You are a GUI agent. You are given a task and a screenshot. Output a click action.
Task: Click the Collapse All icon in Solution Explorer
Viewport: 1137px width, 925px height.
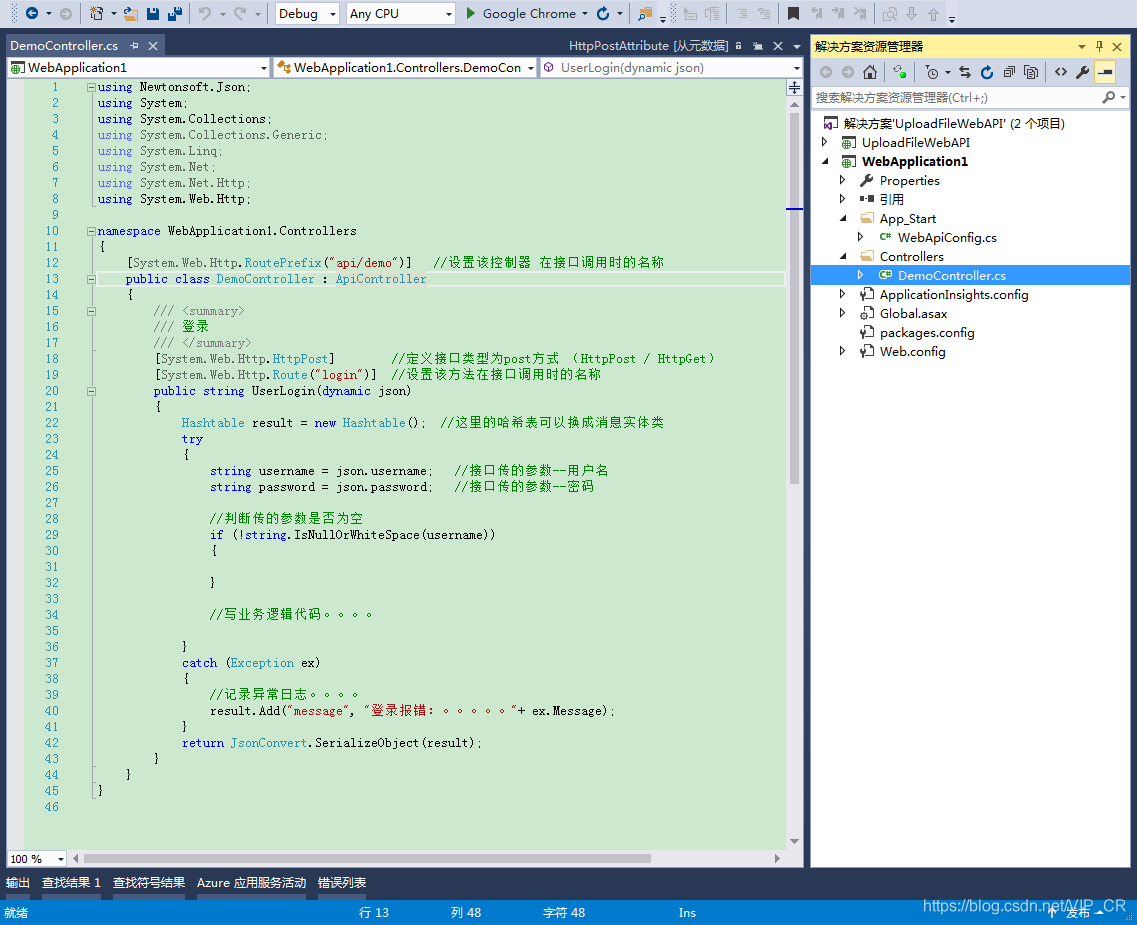[1009, 72]
